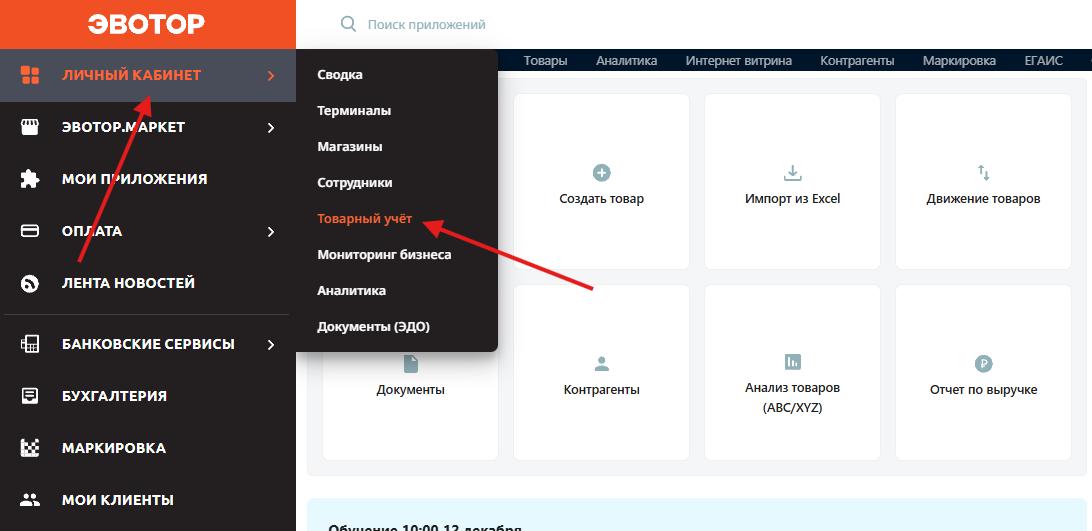
Task: Select Бухгалтерия sidebar label
Action: click(114, 396)
